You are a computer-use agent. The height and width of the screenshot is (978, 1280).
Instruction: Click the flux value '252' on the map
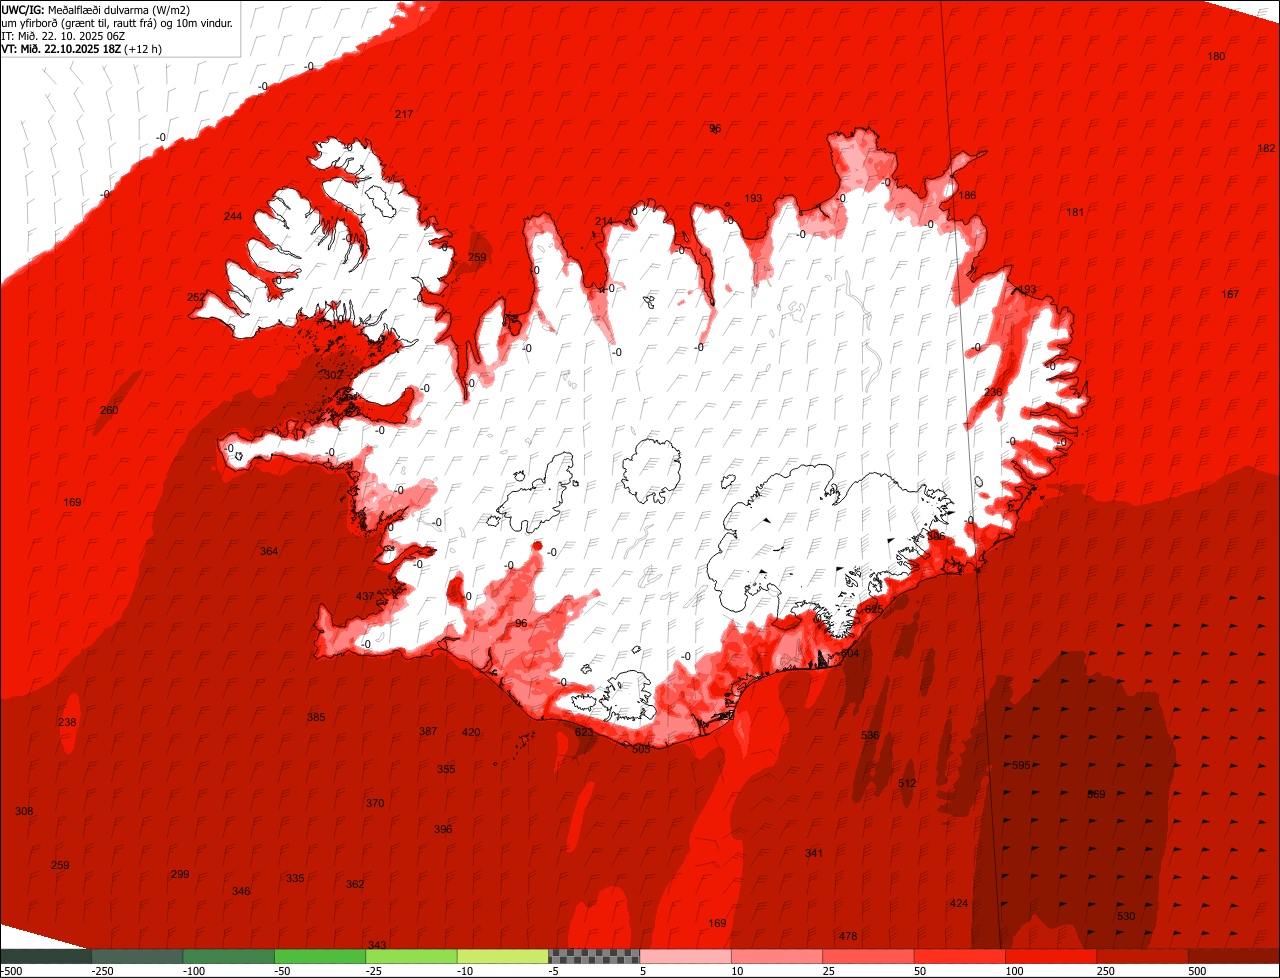(x=196, y=297)
